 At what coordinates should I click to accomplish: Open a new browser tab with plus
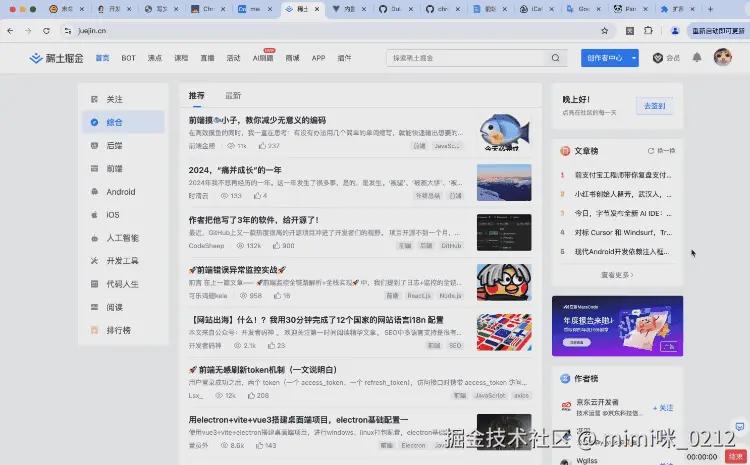pos(710,9)
